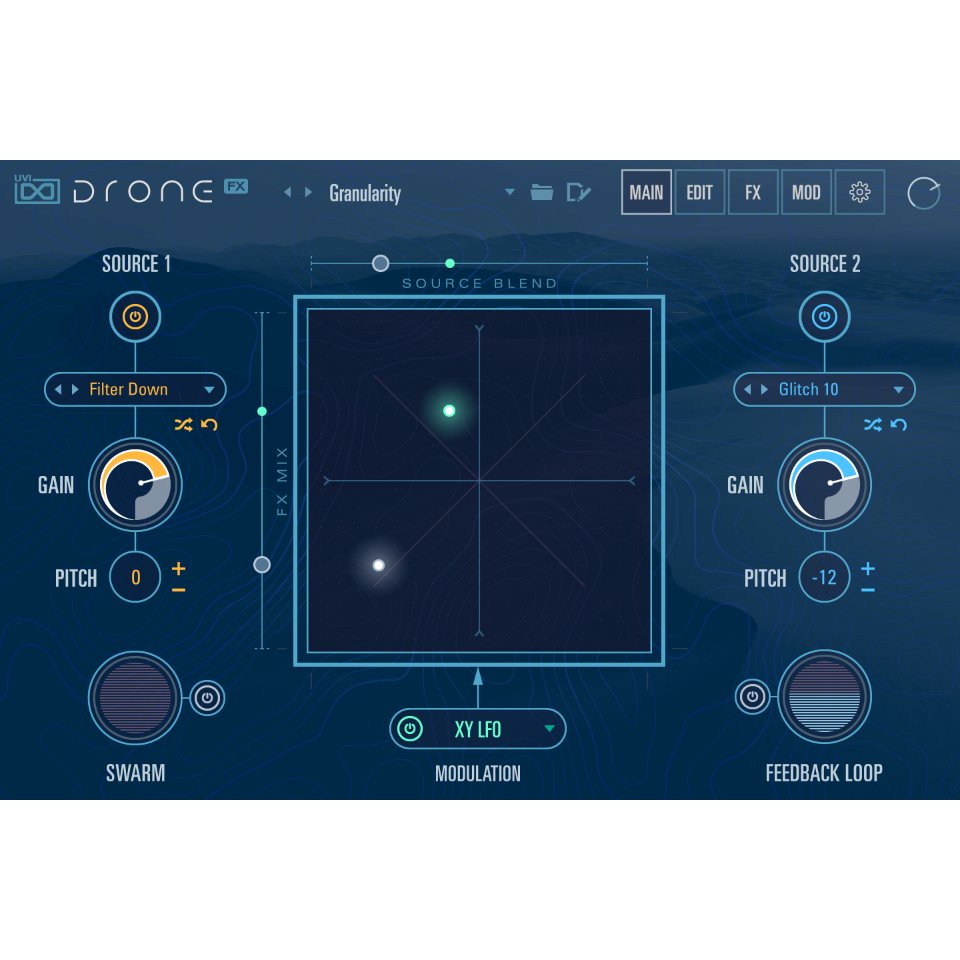Select previous Source 1 sample before Filter Down
Viewport: 960px width, 960px height.
[x=58, y=389]
